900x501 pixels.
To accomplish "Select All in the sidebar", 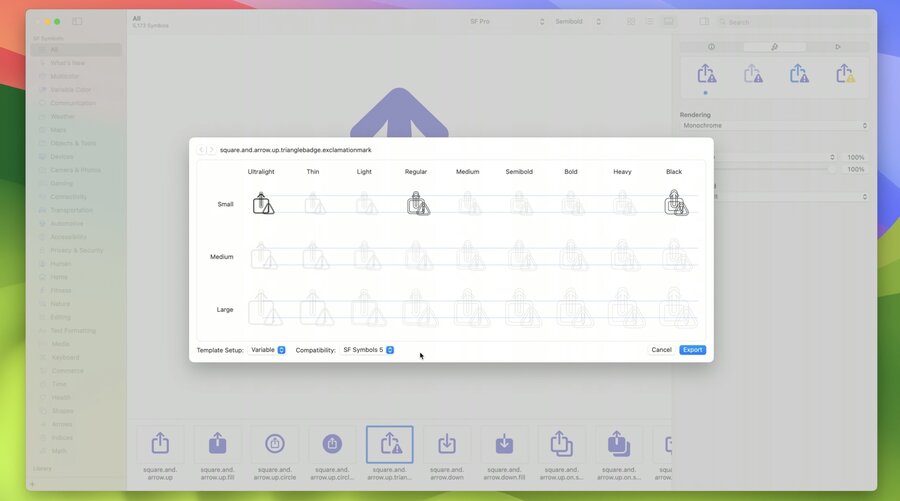I will 76,49.
